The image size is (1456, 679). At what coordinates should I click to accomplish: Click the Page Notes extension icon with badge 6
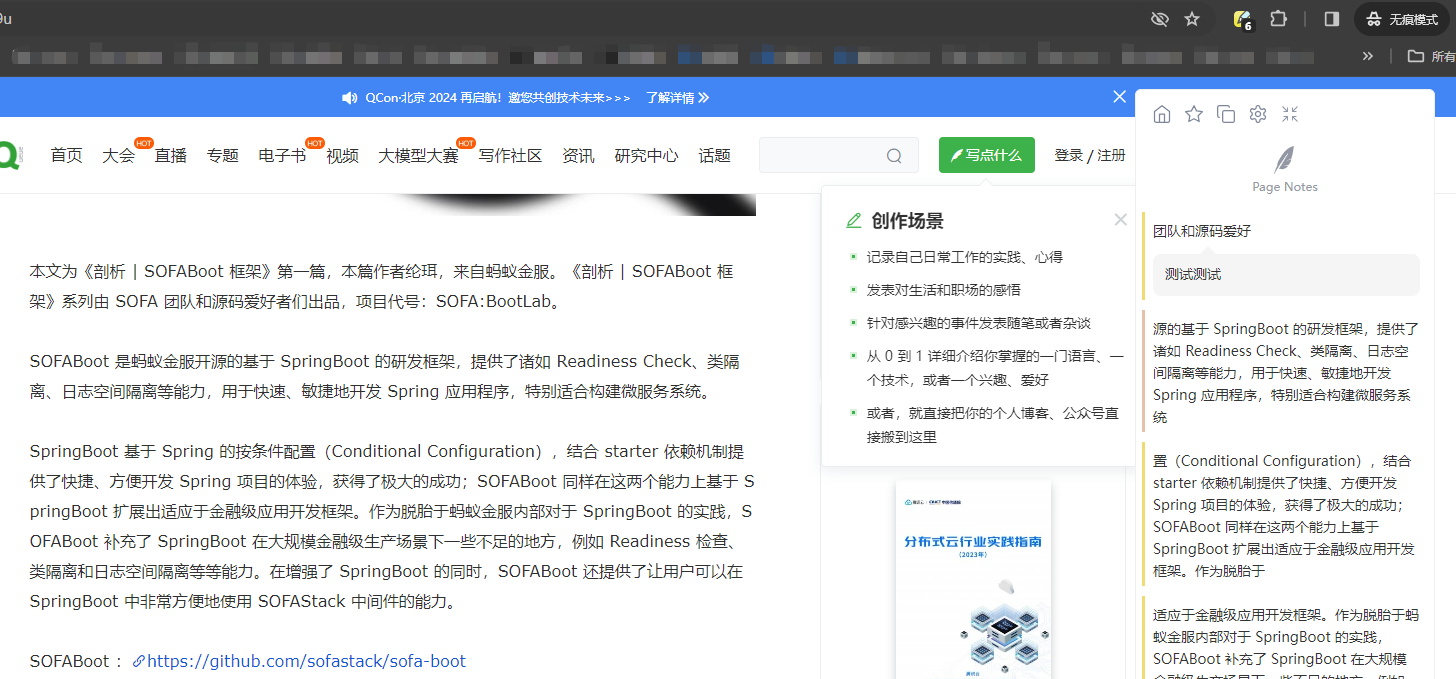point(1243,19)
